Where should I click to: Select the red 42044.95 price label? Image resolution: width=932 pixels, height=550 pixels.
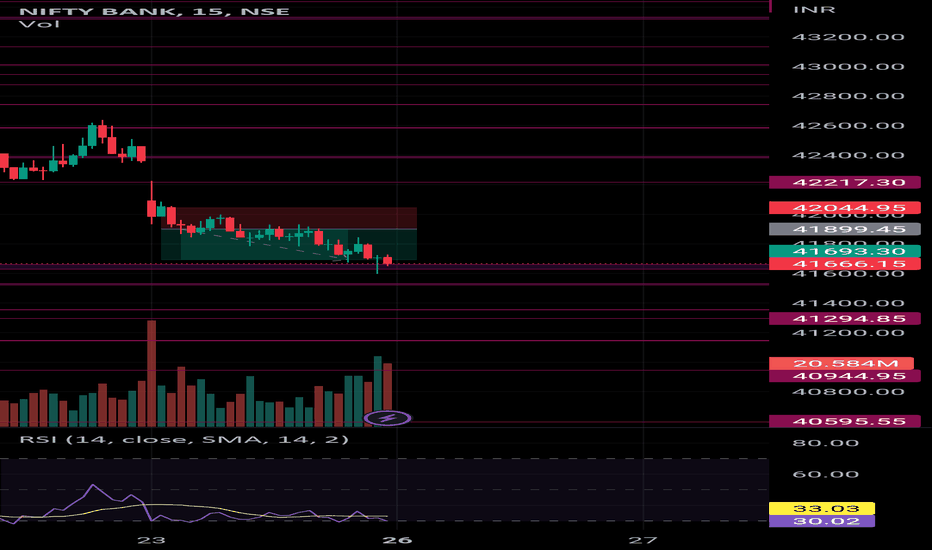pyautogui.click(x=845, y=208)
